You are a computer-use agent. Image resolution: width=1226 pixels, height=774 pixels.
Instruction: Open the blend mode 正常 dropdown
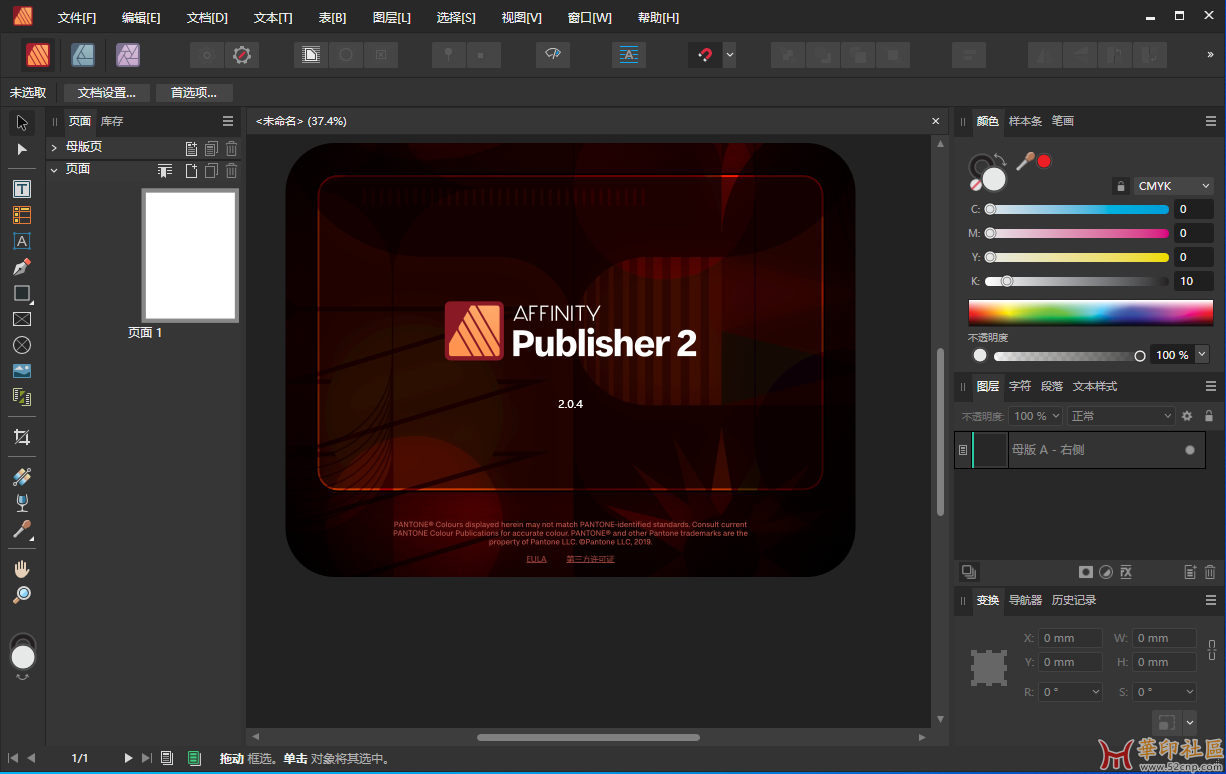pyautogui.click(x=1121, y=416)
